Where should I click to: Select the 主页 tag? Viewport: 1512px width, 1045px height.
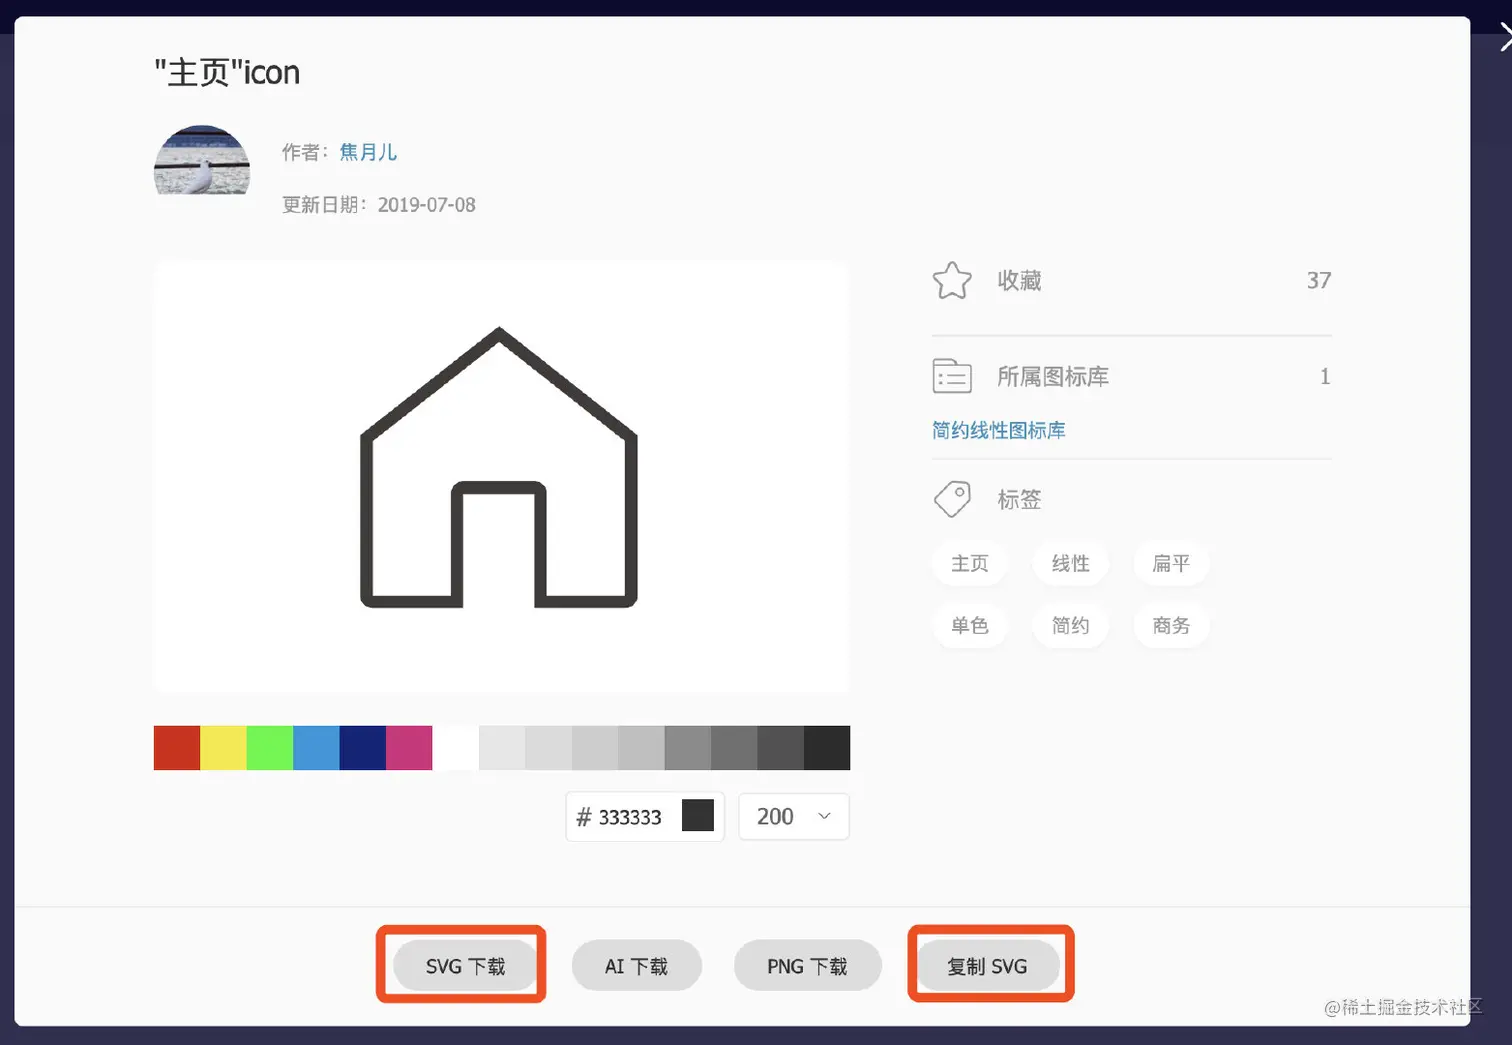pos(970,564)
